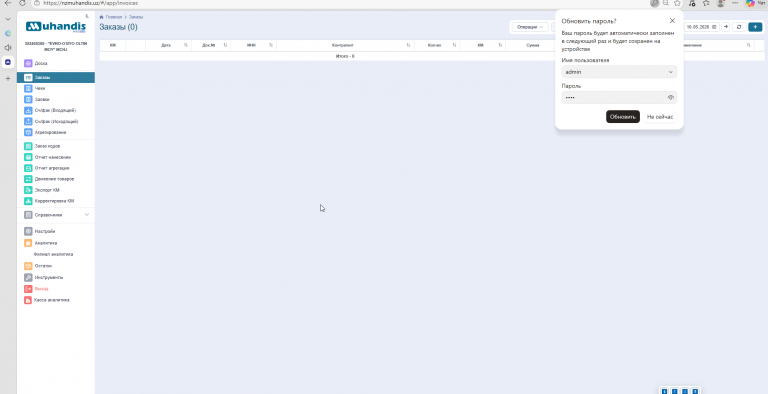
Task: Sort the table by Дата column
Action: click(x=186, y=45)
